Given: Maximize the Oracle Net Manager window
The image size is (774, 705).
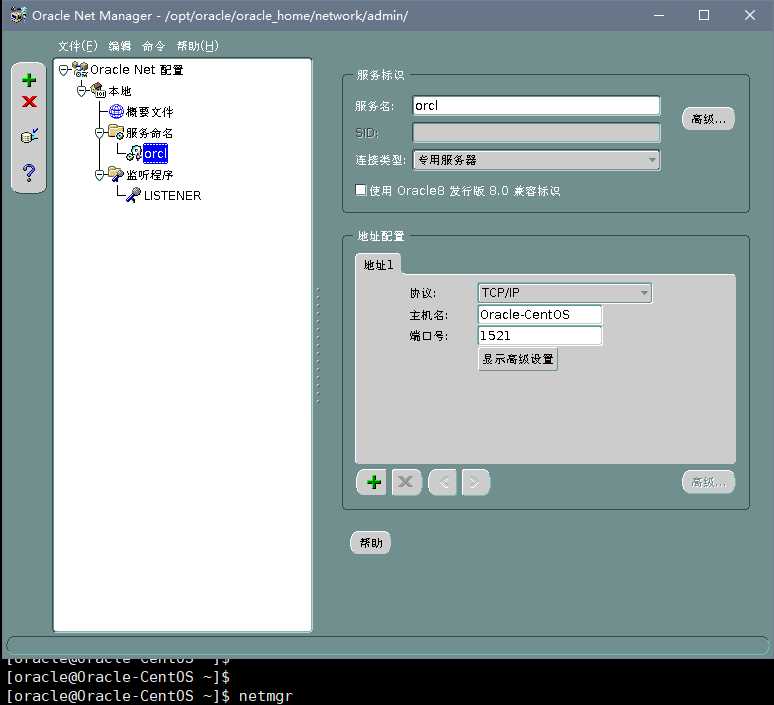Looking at the screenshot, I should 704,15.
